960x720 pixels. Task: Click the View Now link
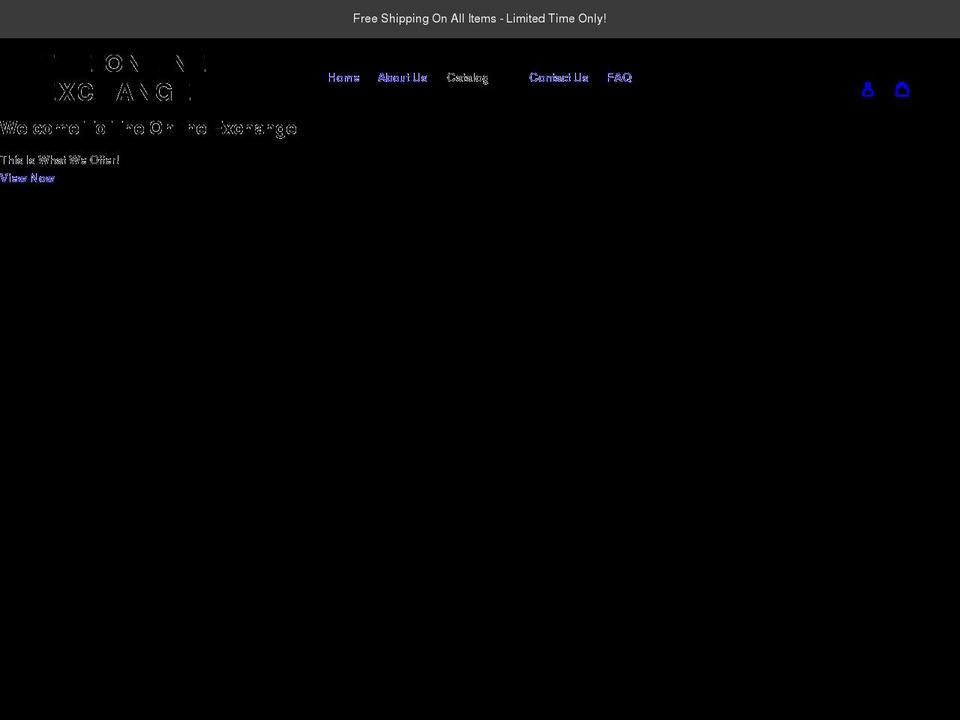click(x=28, y=178)
